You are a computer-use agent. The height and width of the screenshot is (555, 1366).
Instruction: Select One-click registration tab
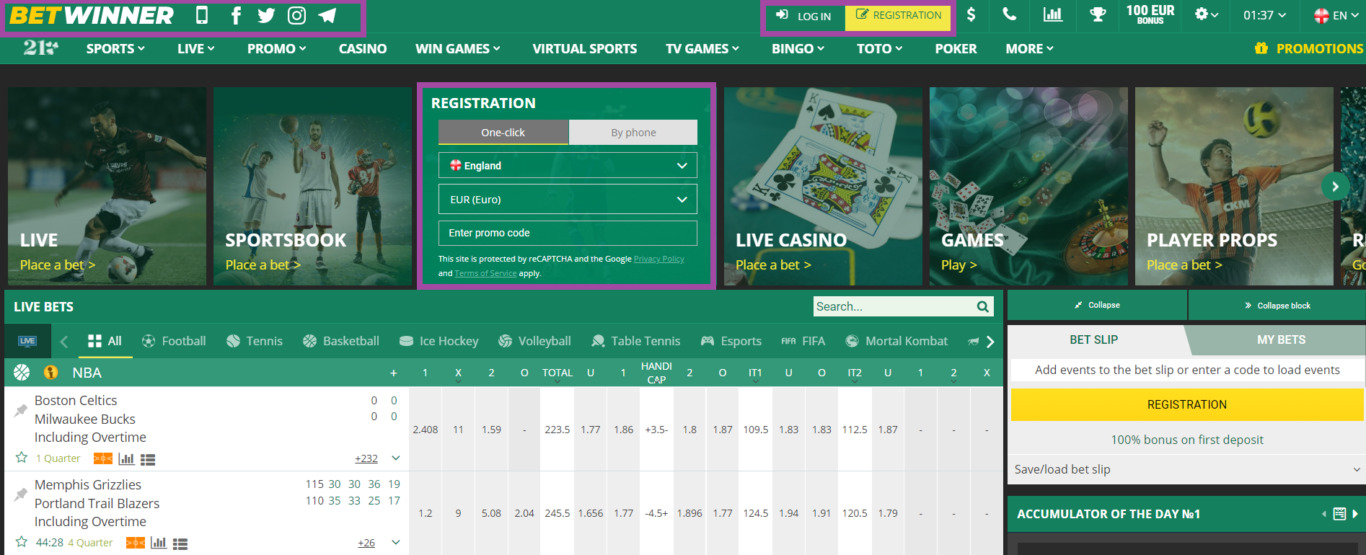503,132
